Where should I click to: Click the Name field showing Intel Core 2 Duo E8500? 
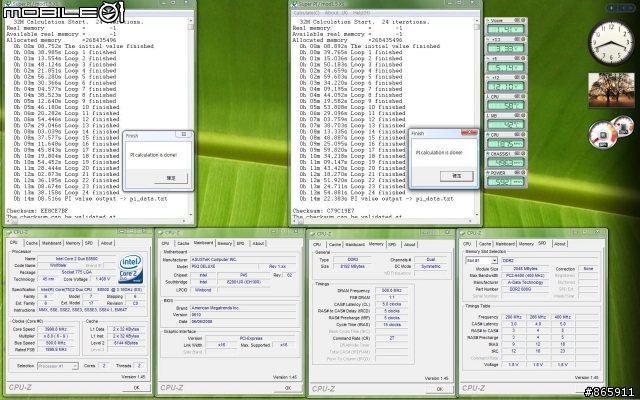76,258
